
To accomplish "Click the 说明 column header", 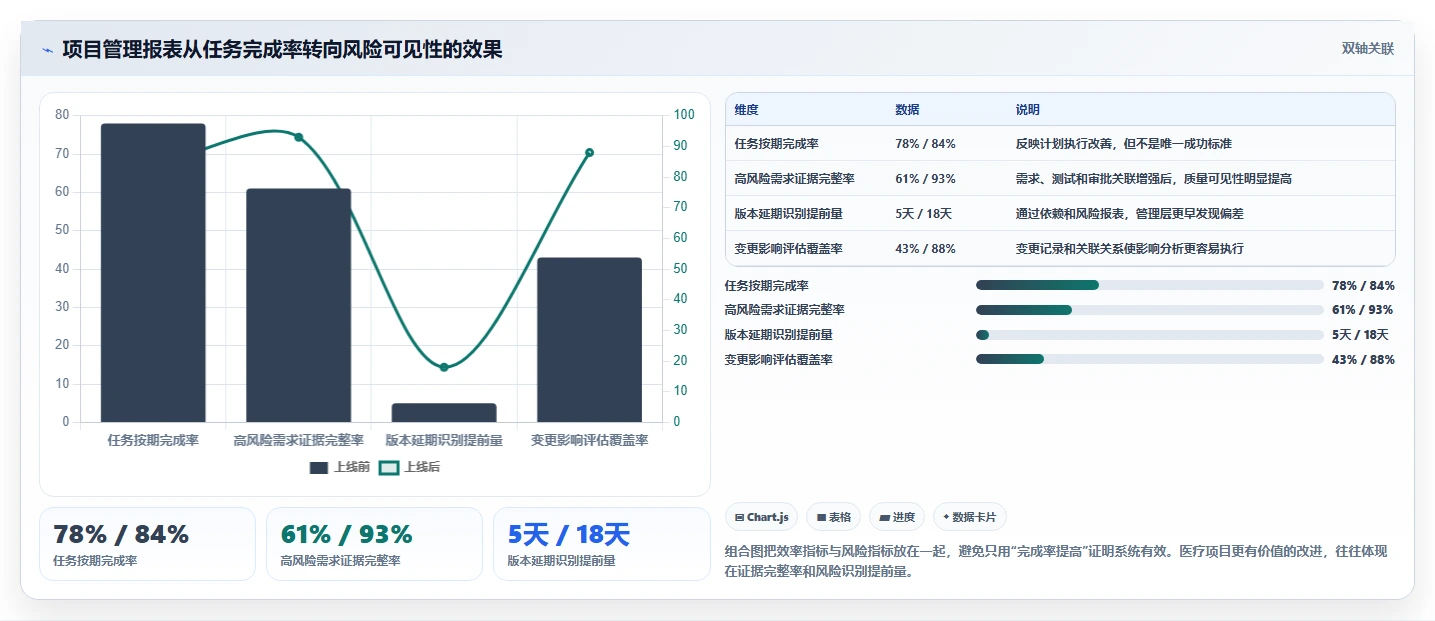I will [1028, 110].
